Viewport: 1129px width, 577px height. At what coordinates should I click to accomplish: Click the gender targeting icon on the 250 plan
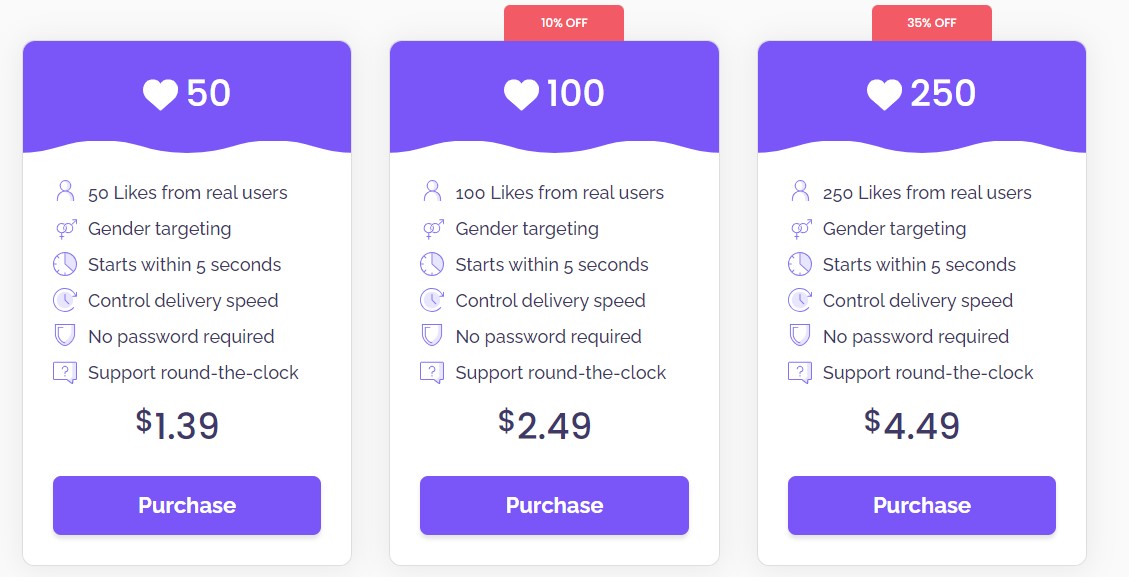799,228
